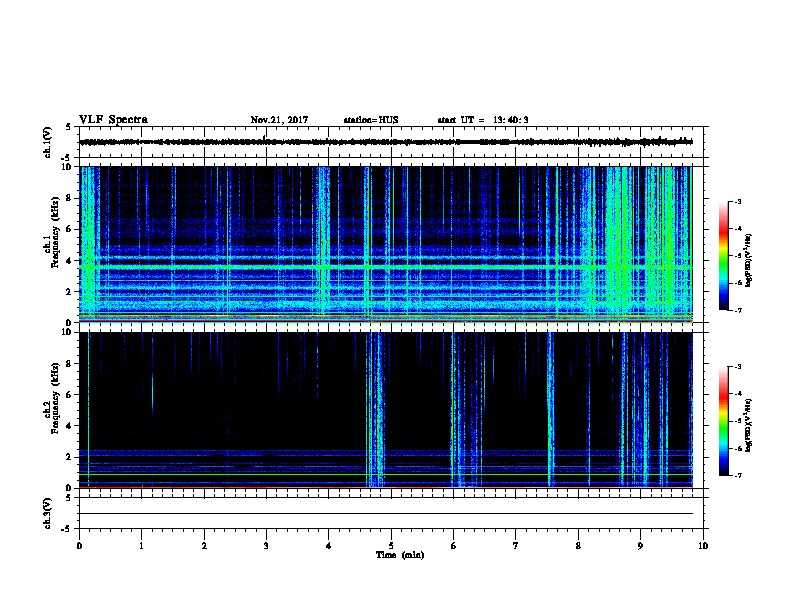Click time axis tick label '10'
Image resolution: width=792 pixels, height=612 pixels.
[703, 546]
